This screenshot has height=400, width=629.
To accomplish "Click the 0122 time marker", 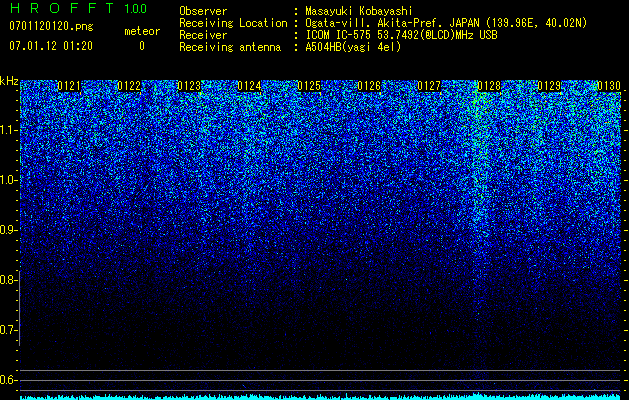I will click(x=129, y=86).
